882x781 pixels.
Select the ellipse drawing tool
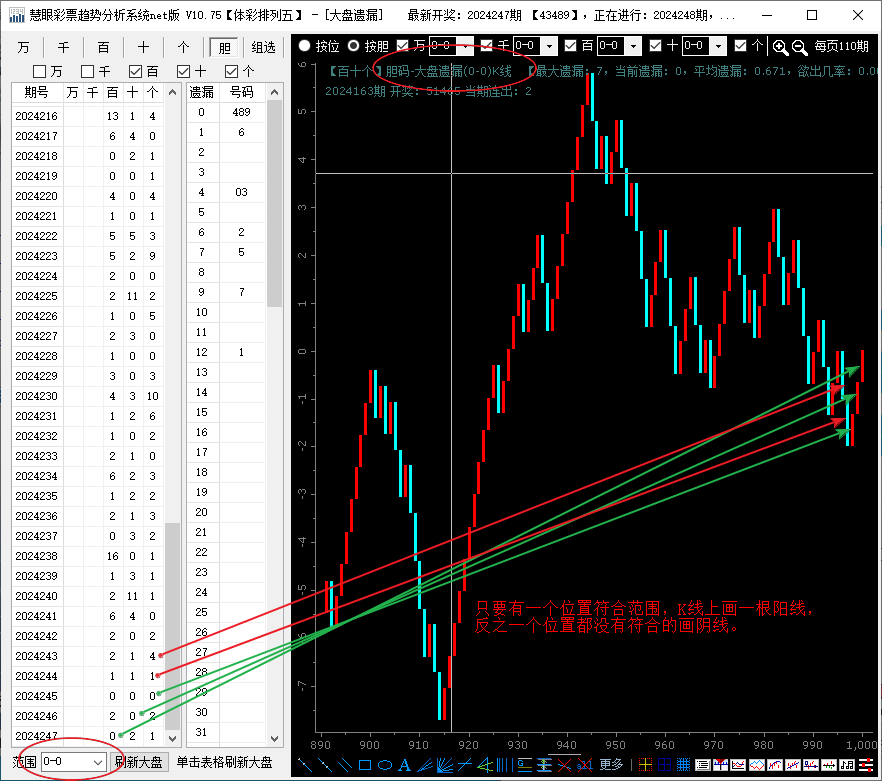point(384,765)
